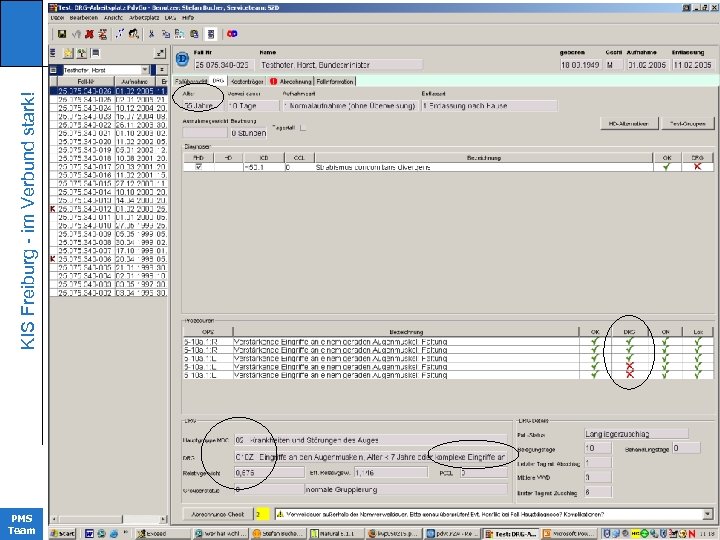Click the blue round D case icon
Image resolution: width=720 pixels, height=540 pixels.
(183, 60)
